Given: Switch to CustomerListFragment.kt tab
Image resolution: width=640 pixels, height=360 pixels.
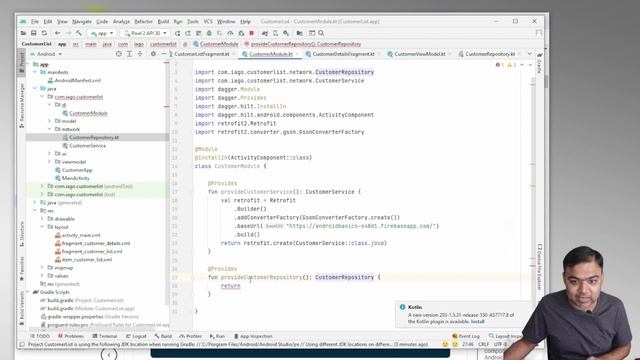Looking at the screenshot, I should click(201, 54).
